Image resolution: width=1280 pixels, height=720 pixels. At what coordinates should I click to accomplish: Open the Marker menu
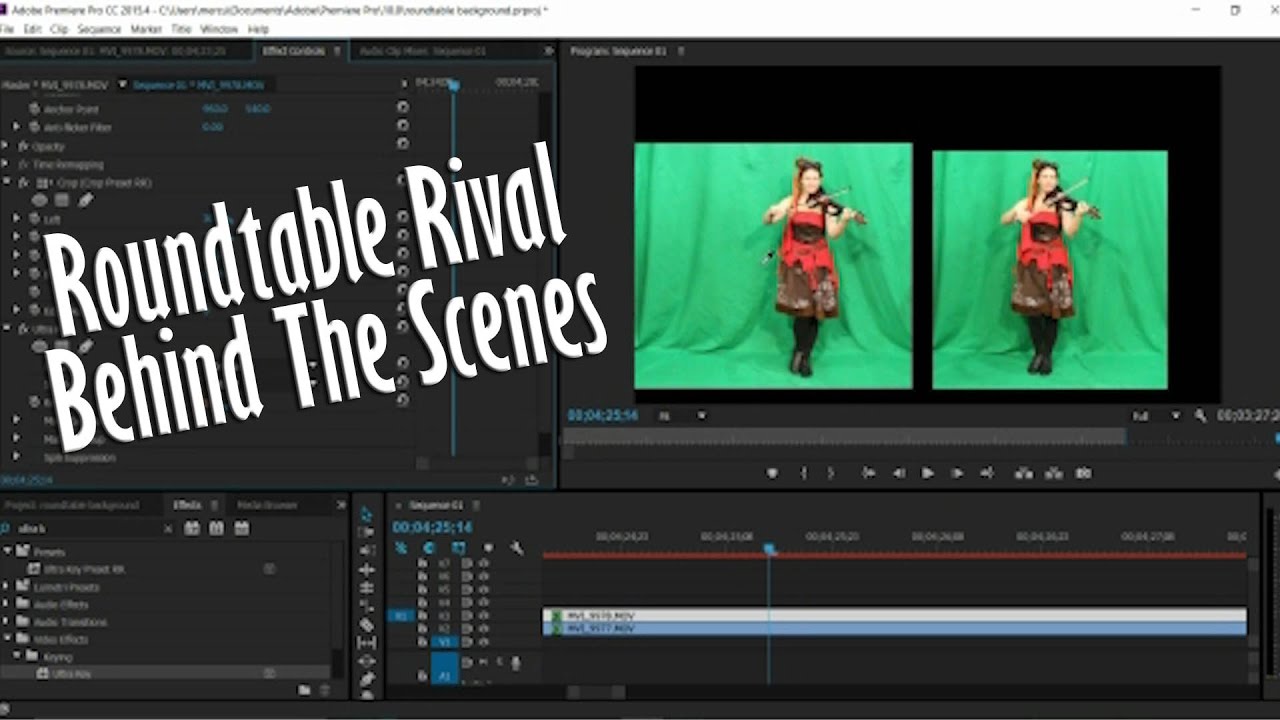(146, 29)
